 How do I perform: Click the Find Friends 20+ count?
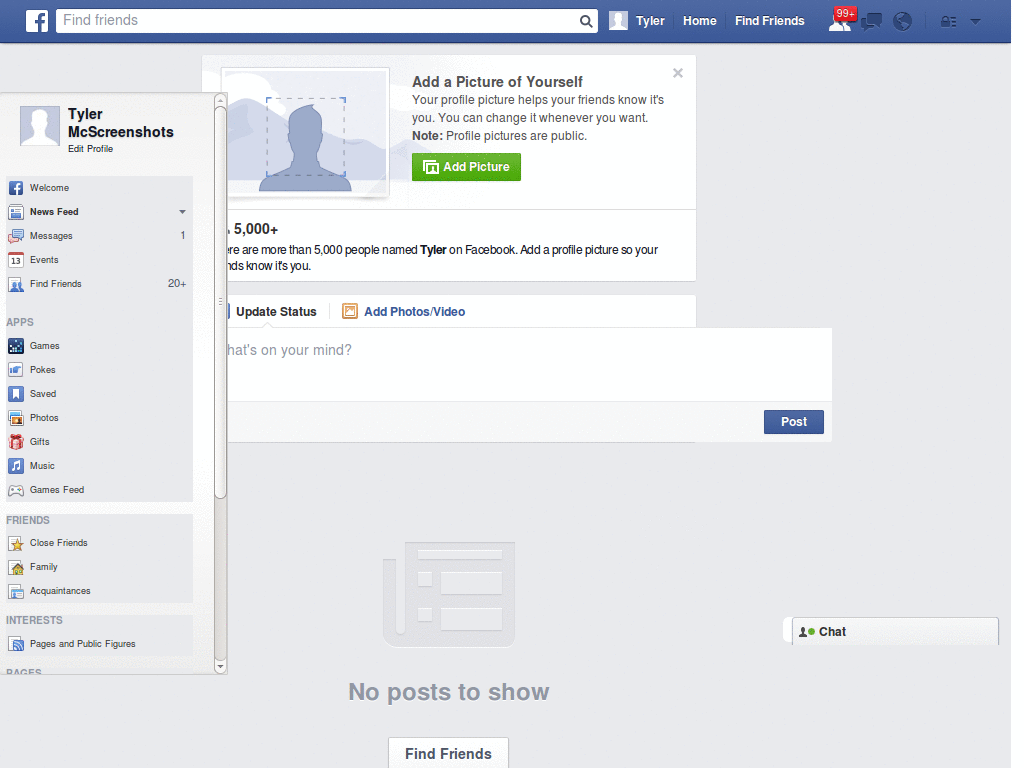pyautogui.click(x=177, y=284)
